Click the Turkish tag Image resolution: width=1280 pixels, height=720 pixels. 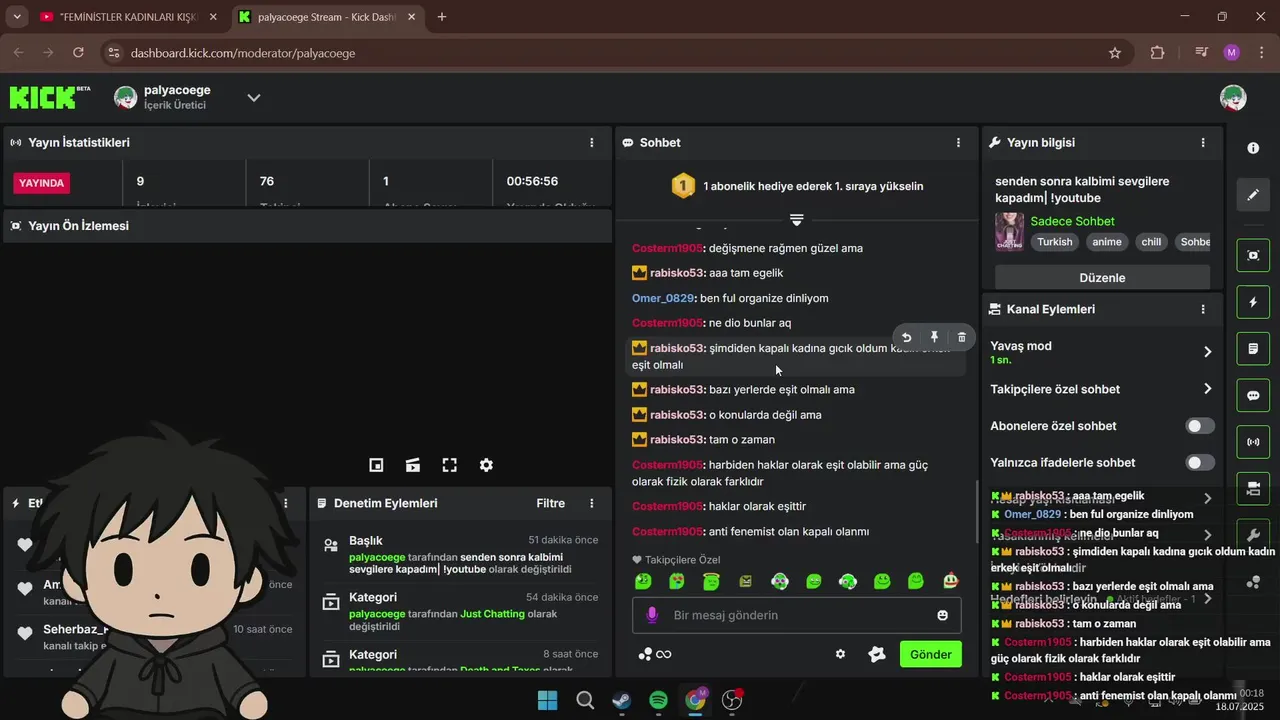(1054, 242)
